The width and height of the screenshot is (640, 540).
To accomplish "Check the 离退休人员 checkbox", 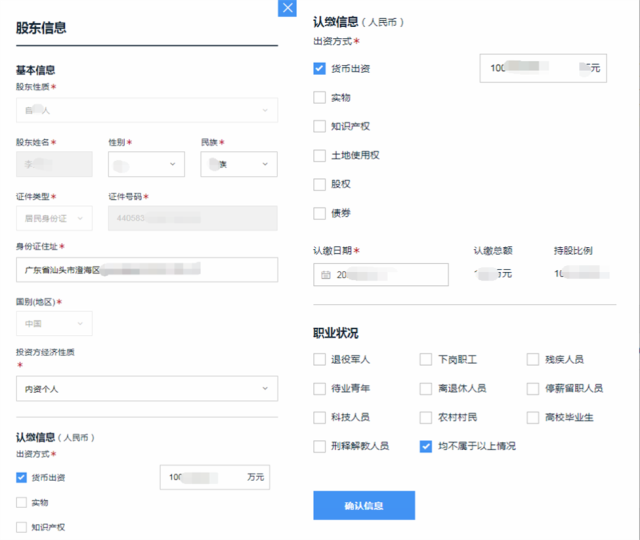I will coord(426,389).
